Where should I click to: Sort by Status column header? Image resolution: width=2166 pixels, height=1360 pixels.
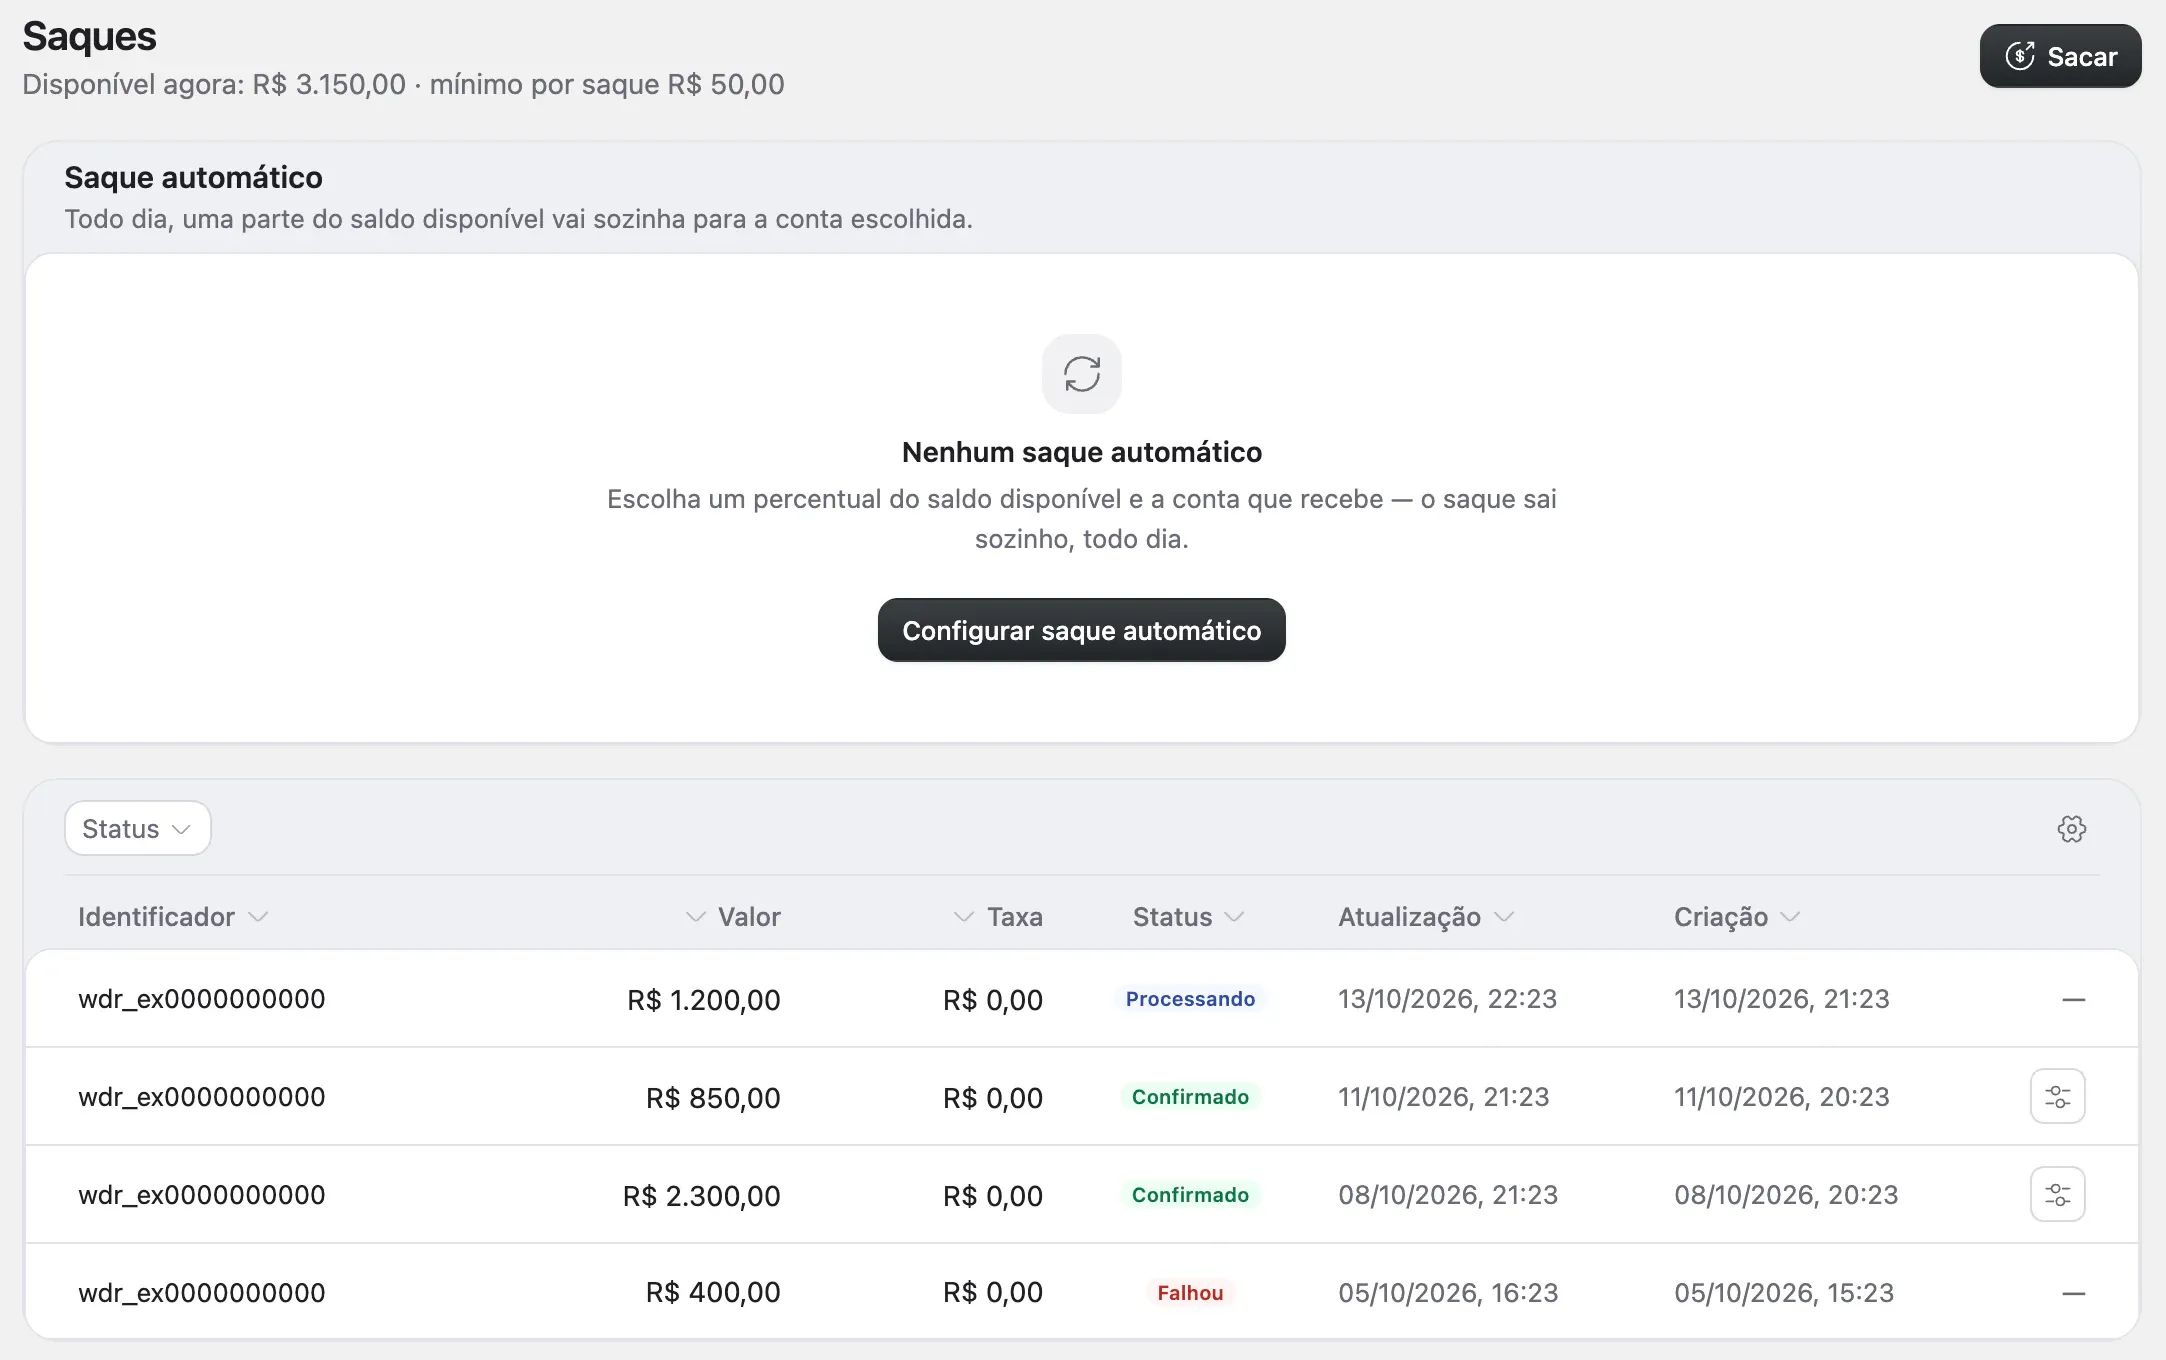click(x=1188, y=916)
